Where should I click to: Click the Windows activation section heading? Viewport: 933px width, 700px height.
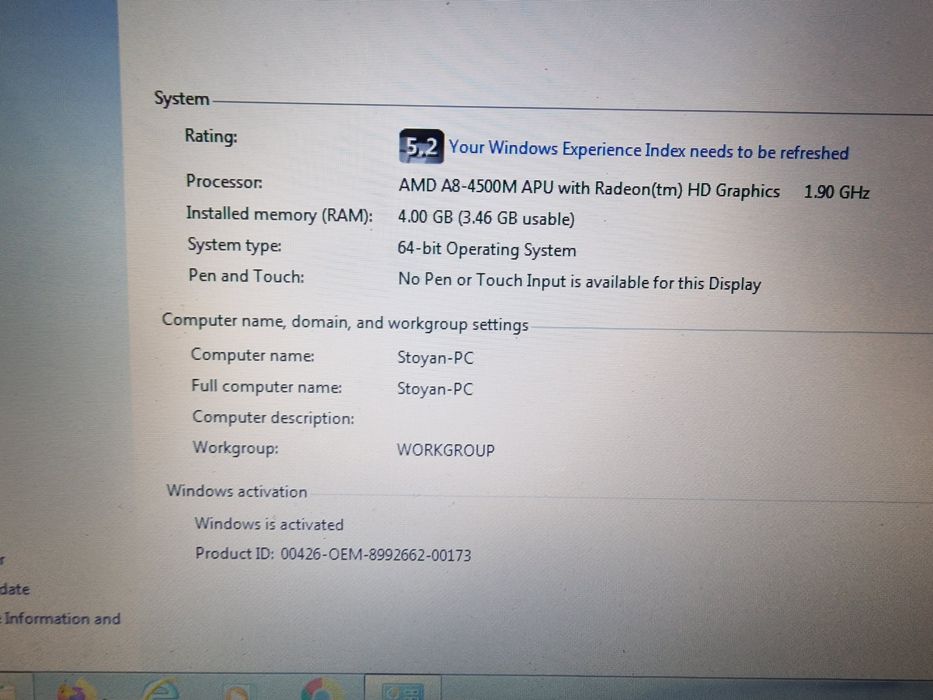[x=237, y=491]
